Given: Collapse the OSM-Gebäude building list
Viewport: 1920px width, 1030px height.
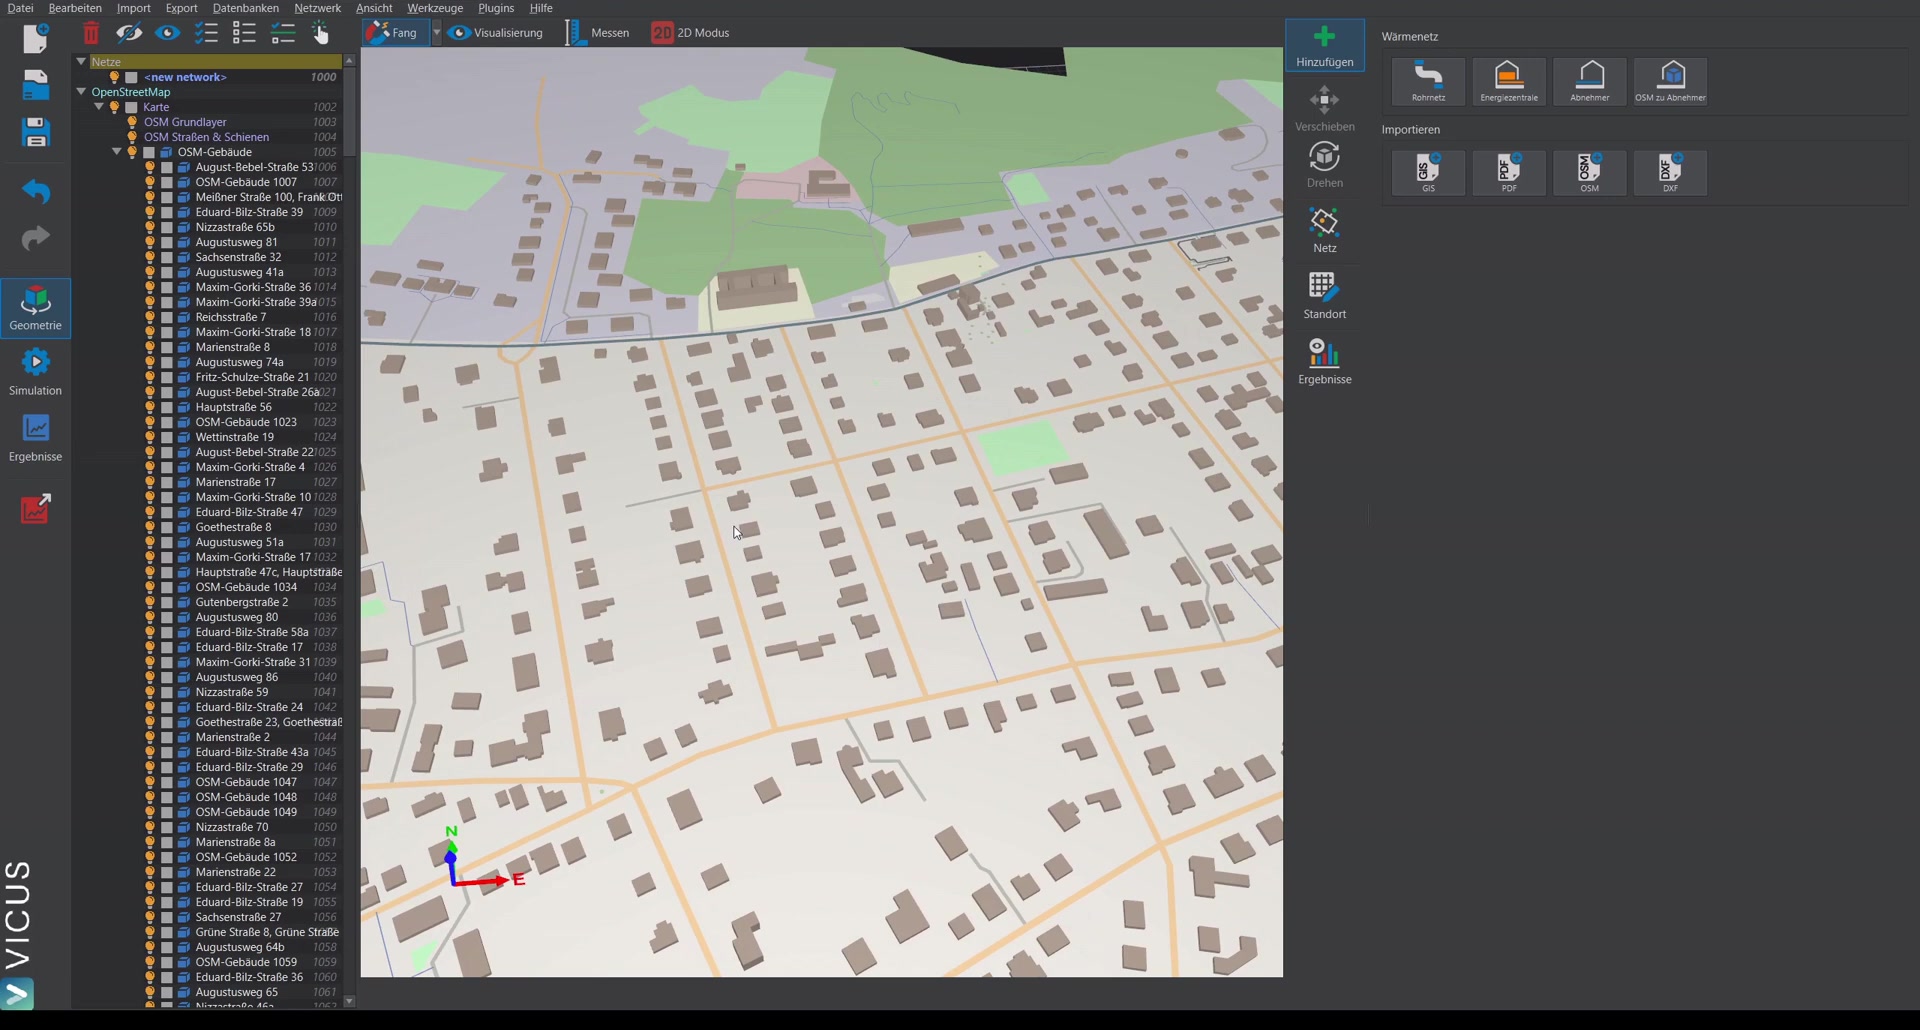Looking at the screenshot, I should [x=116, y=151].
